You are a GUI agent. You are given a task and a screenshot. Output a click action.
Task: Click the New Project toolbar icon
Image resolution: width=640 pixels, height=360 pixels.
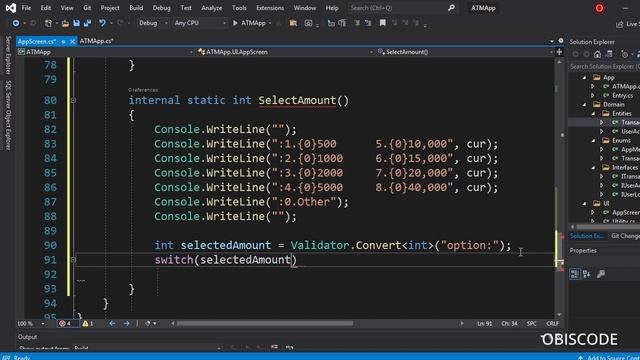(48, 23)
